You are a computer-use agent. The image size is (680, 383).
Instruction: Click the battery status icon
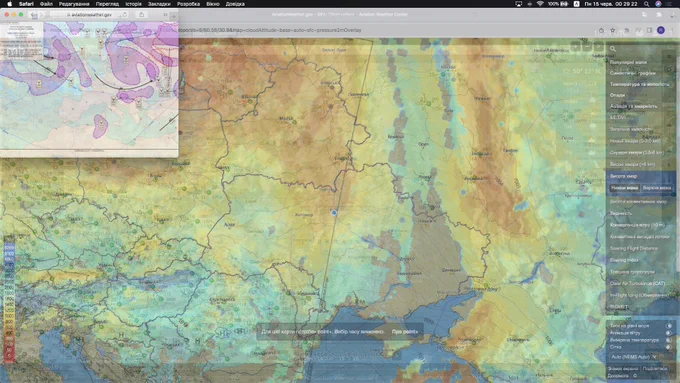(x=564, y=4)
